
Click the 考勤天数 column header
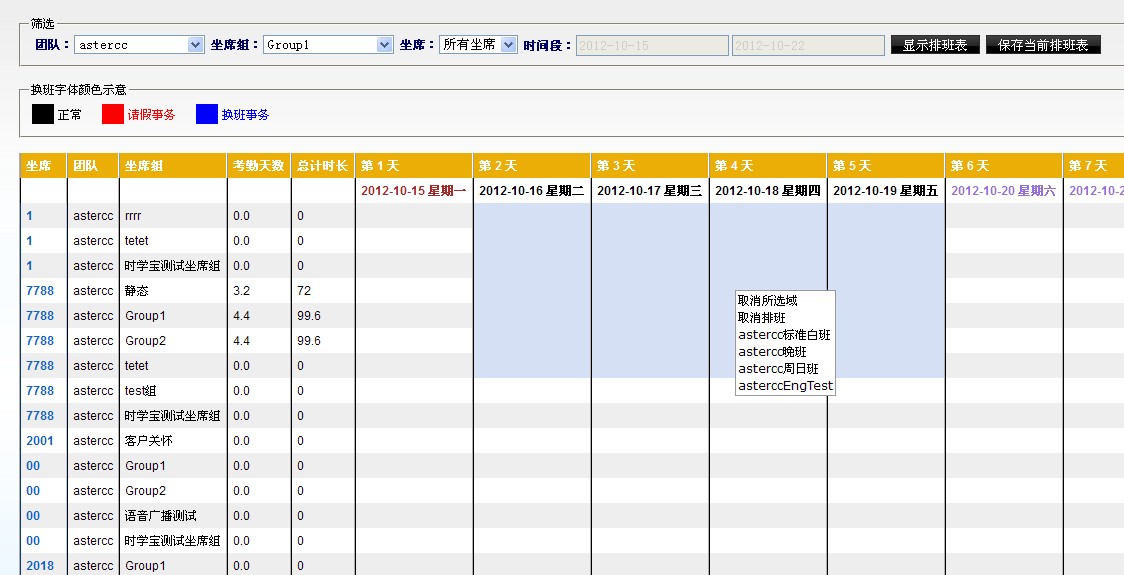click(x=259, y=166)
